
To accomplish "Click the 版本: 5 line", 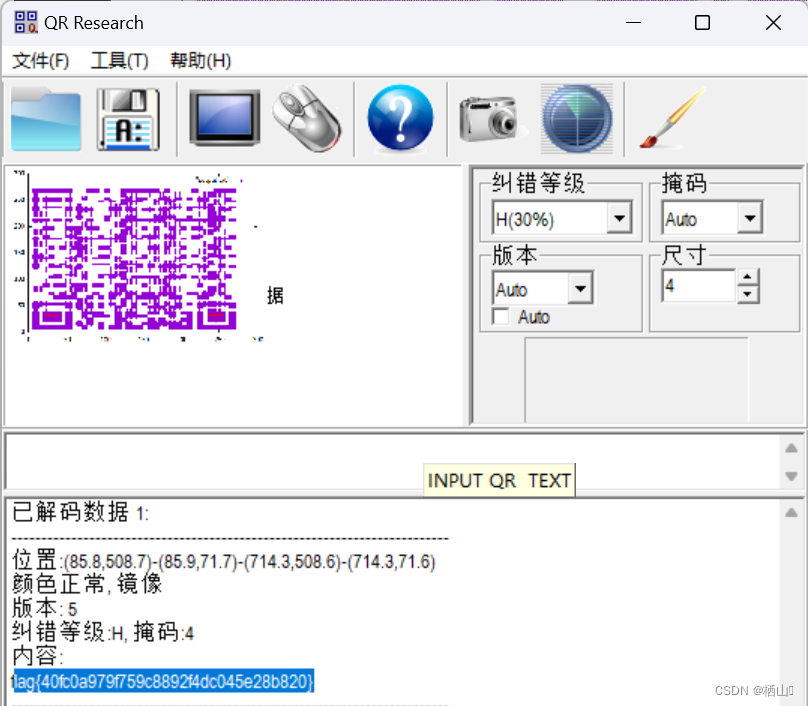I will point(44,608).
